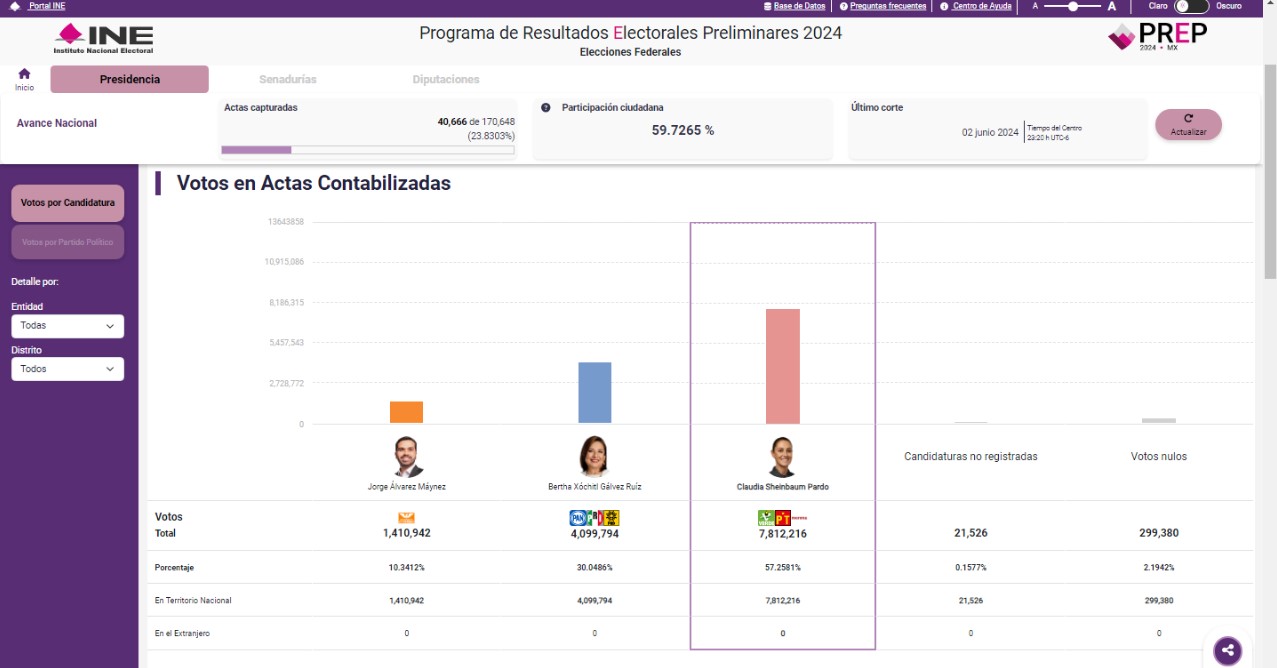Click total votes 7,812,216
This screenshot has height=668, width=1277.
[782, 534]
